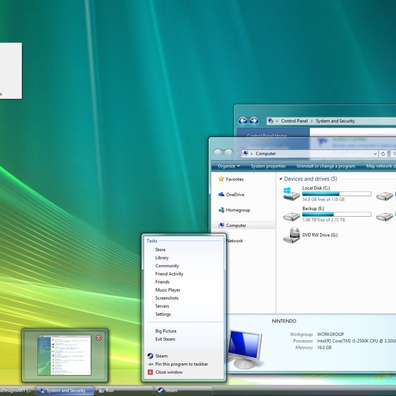Click the Steam taskbar button

pos(183,391)
